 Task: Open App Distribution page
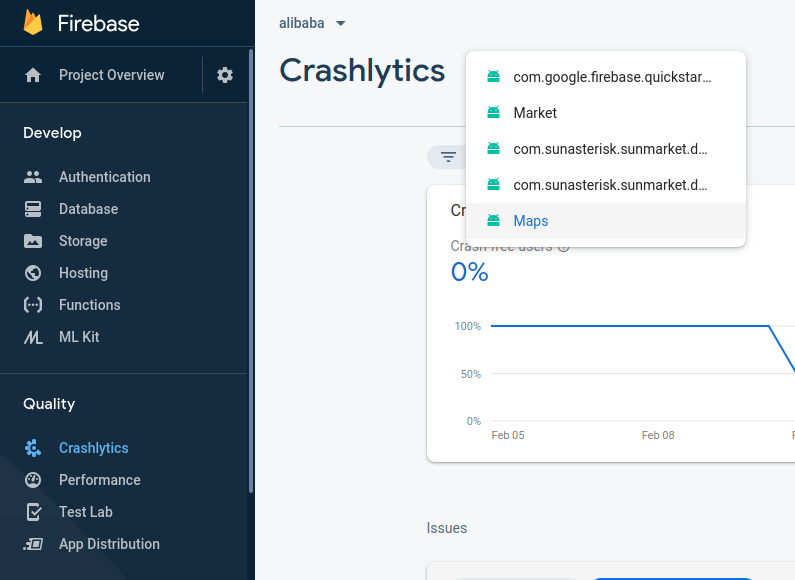109,544
